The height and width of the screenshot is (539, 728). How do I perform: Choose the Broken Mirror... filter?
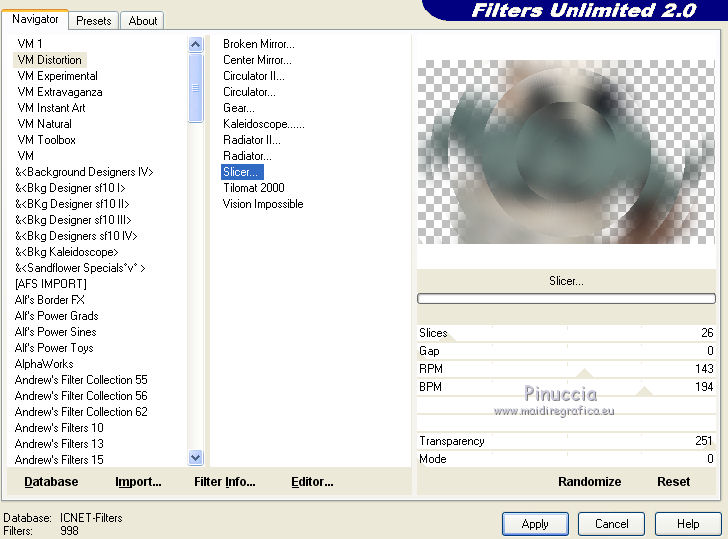[259, 44]
